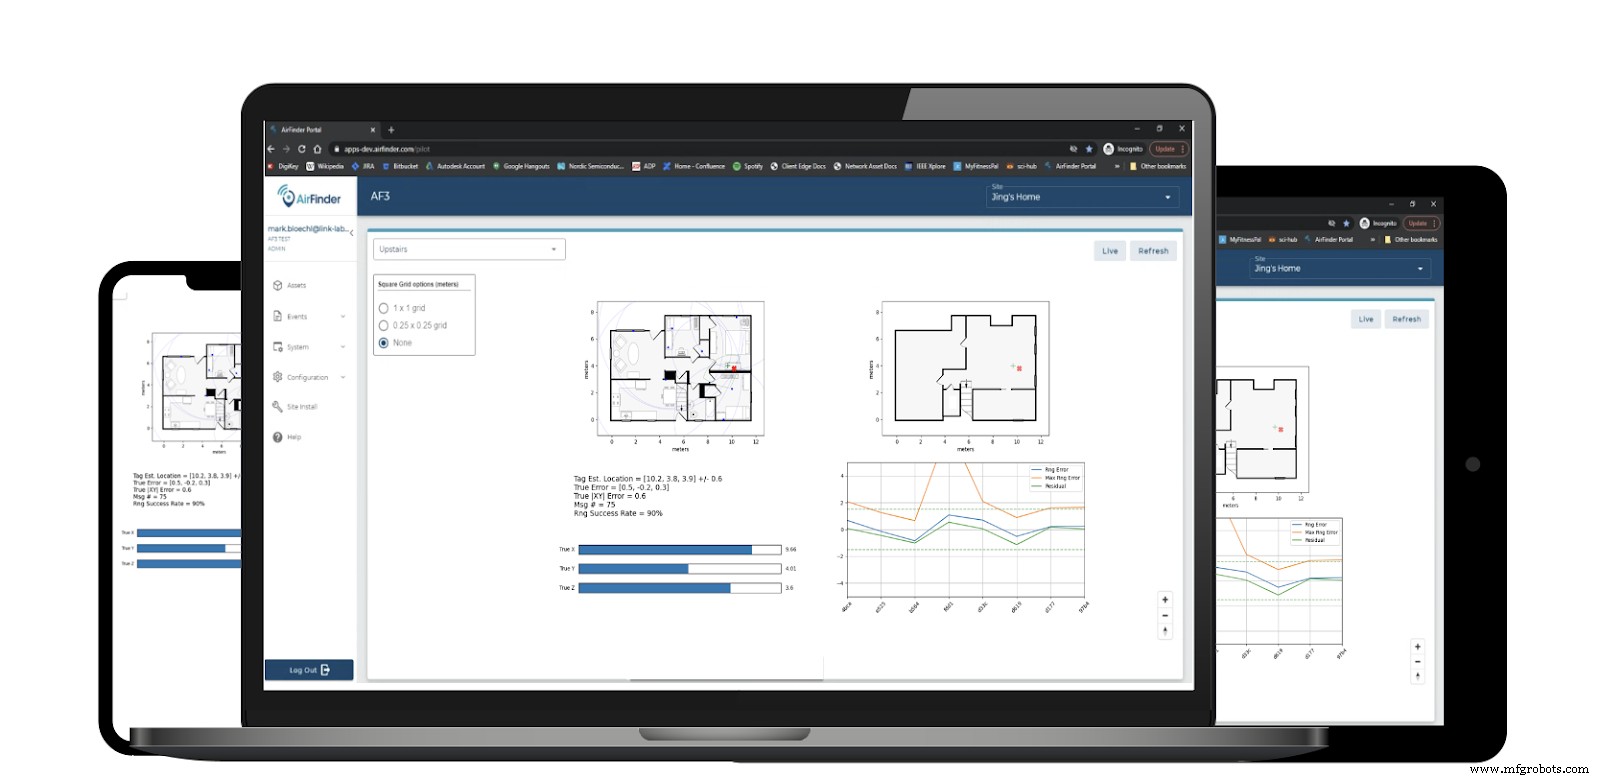This screenshot has height=779, width=1600.
Task: Zoom out with the minus control on tablet
Action: coord(1417,662)
